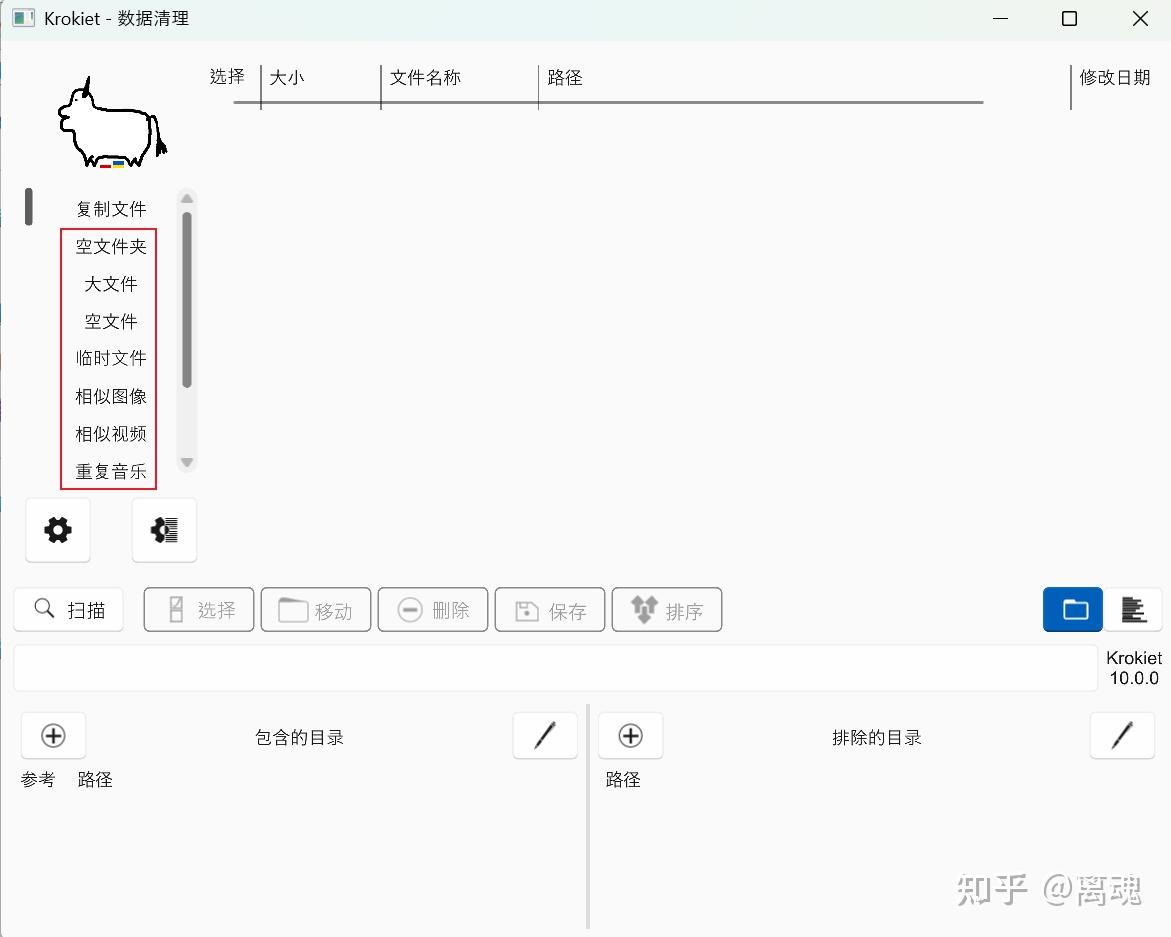Edit excluded directories with pencil icon
Image resolution: width=1171 pixels, height=937 pixels.
point(1122,736)
